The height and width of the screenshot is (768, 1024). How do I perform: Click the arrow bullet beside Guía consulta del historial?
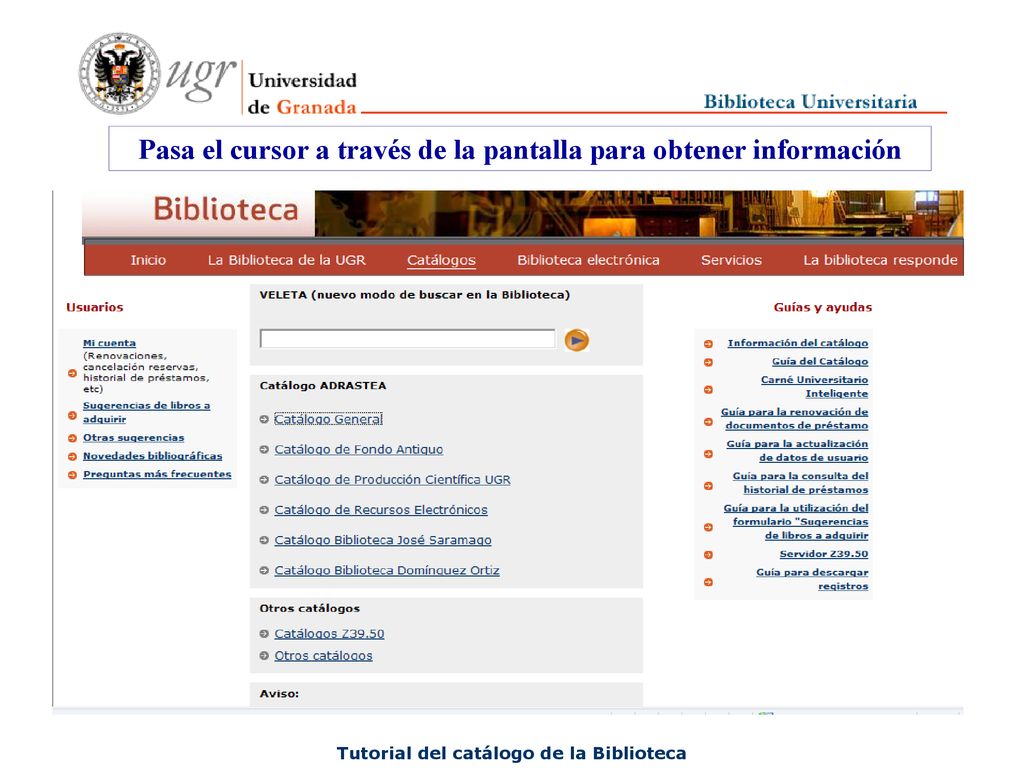click(708, 486)
